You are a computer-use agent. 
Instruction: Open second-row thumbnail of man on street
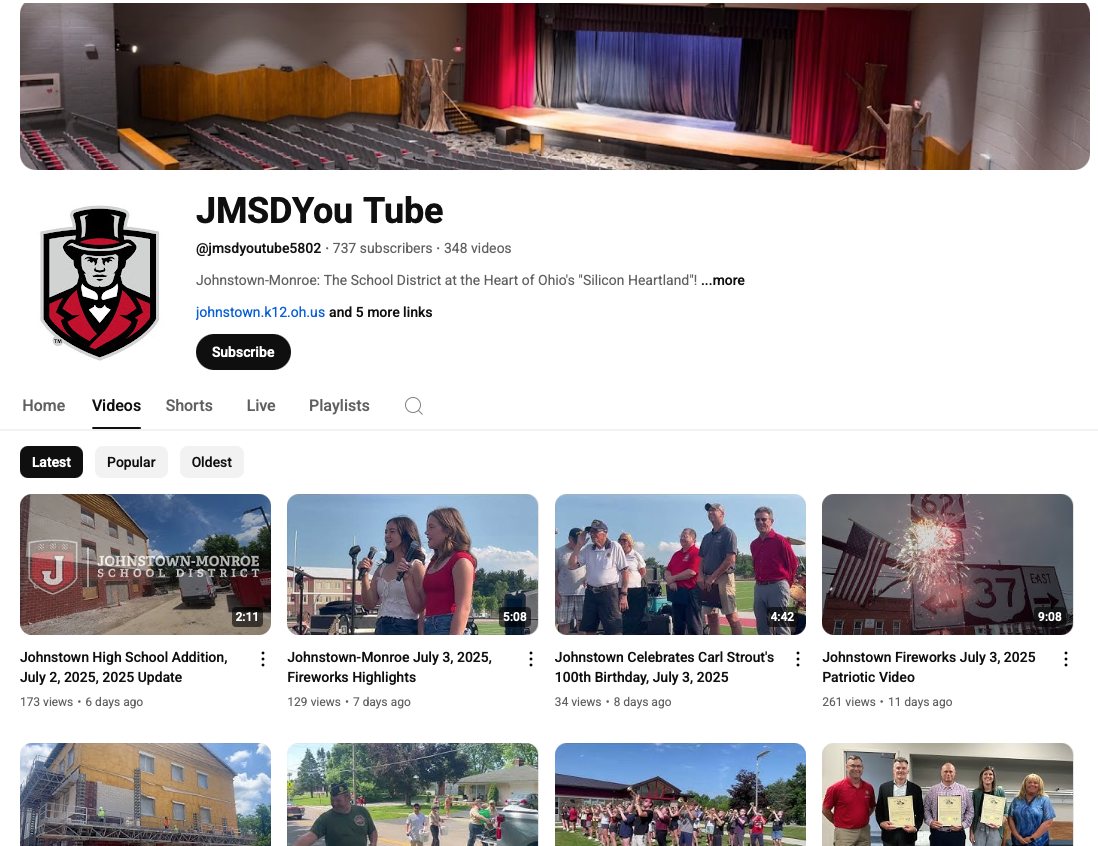coord(412,794)
